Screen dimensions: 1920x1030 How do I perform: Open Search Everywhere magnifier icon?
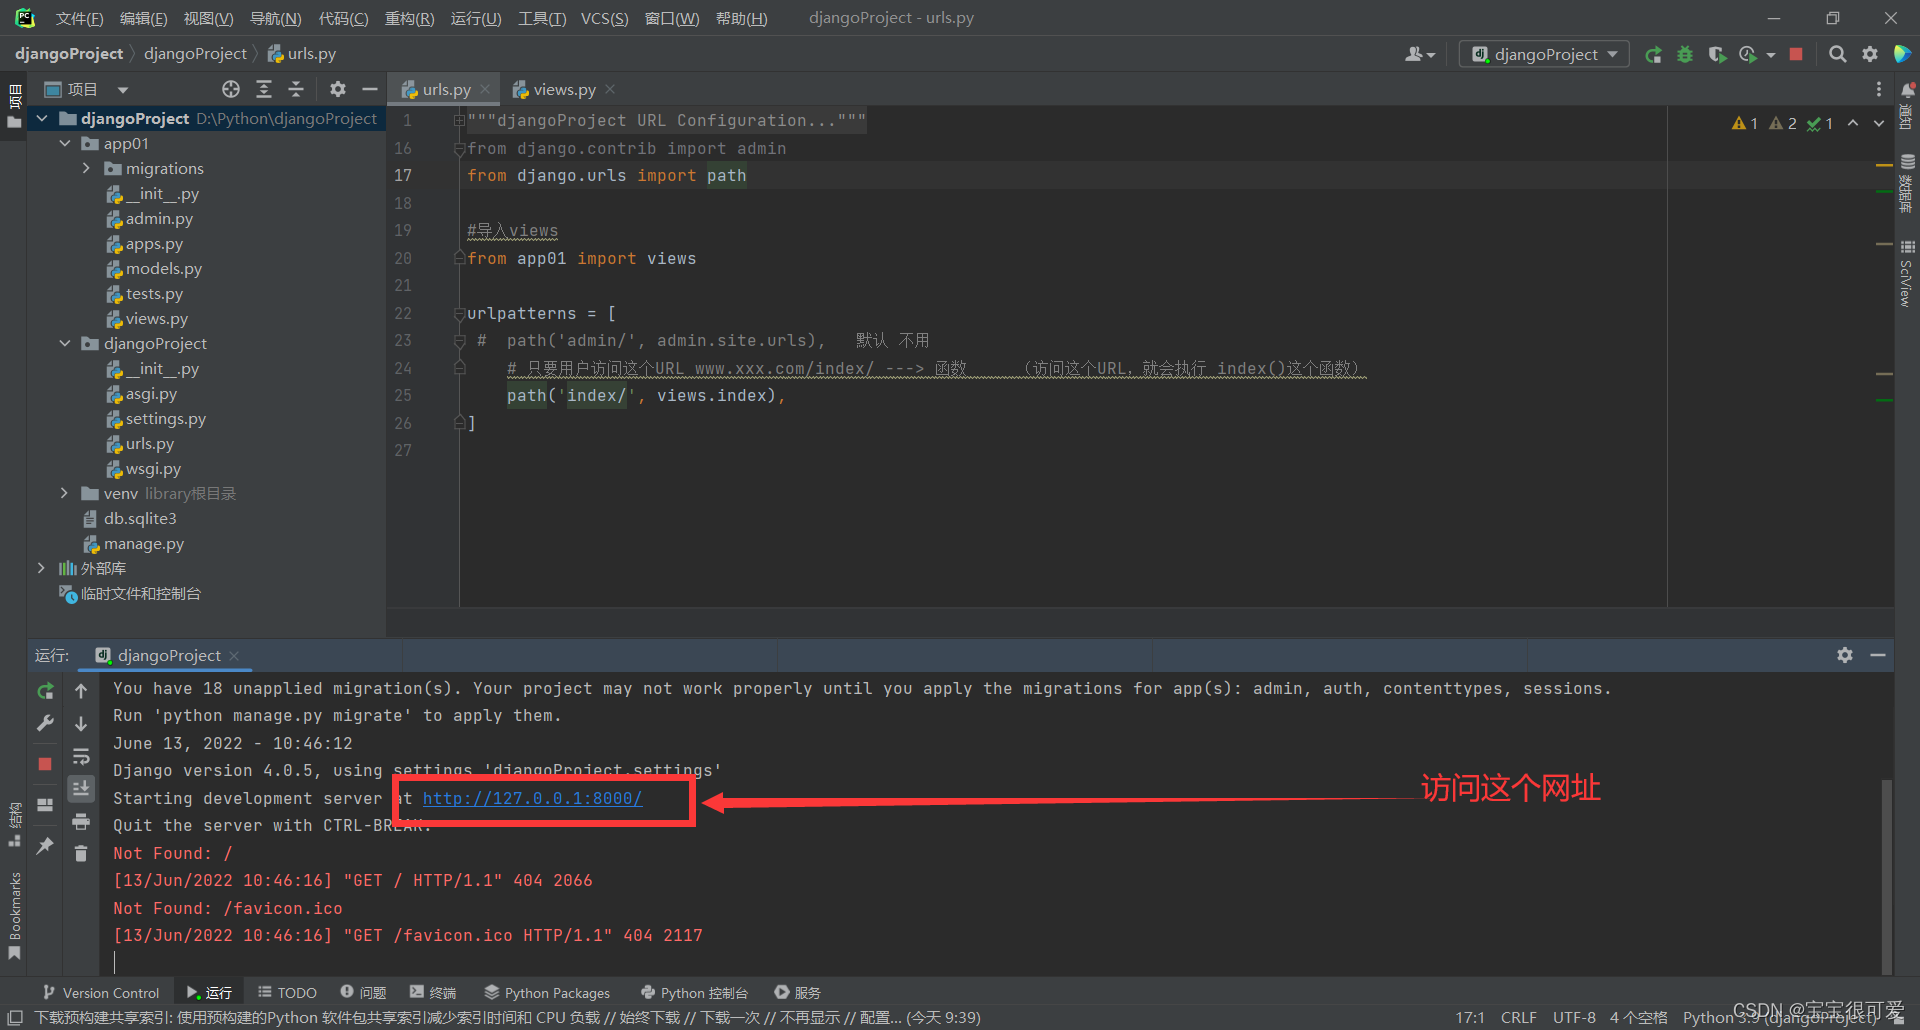1837,55
